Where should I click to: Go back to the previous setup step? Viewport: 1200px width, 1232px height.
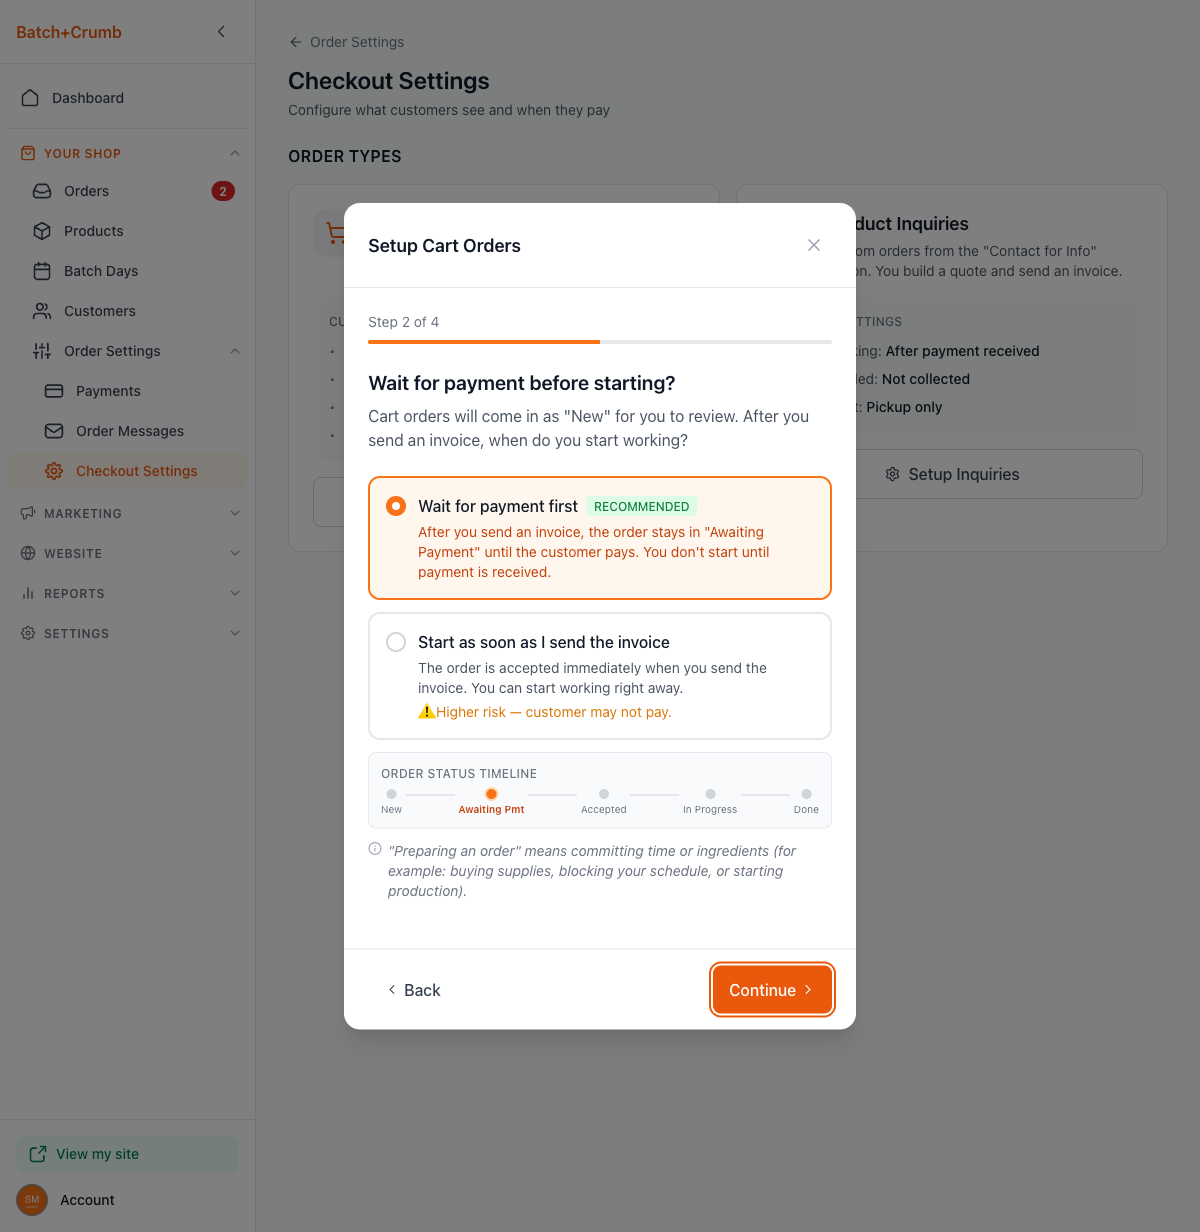pos(414,990)
